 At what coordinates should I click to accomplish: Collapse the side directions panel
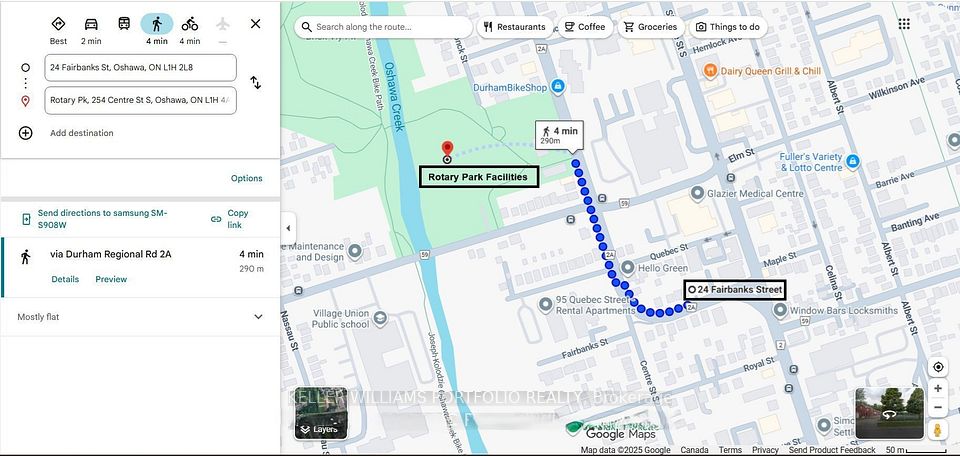(288, 228)
